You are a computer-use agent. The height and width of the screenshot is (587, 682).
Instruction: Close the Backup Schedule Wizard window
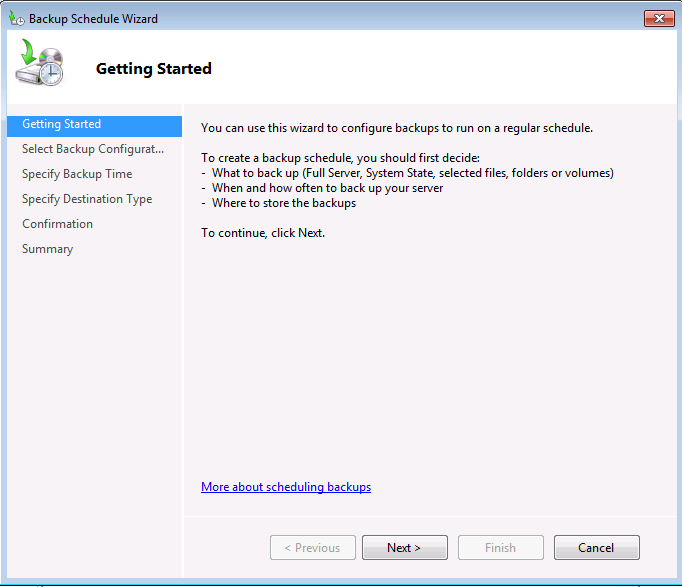click(x=658, y=18)
